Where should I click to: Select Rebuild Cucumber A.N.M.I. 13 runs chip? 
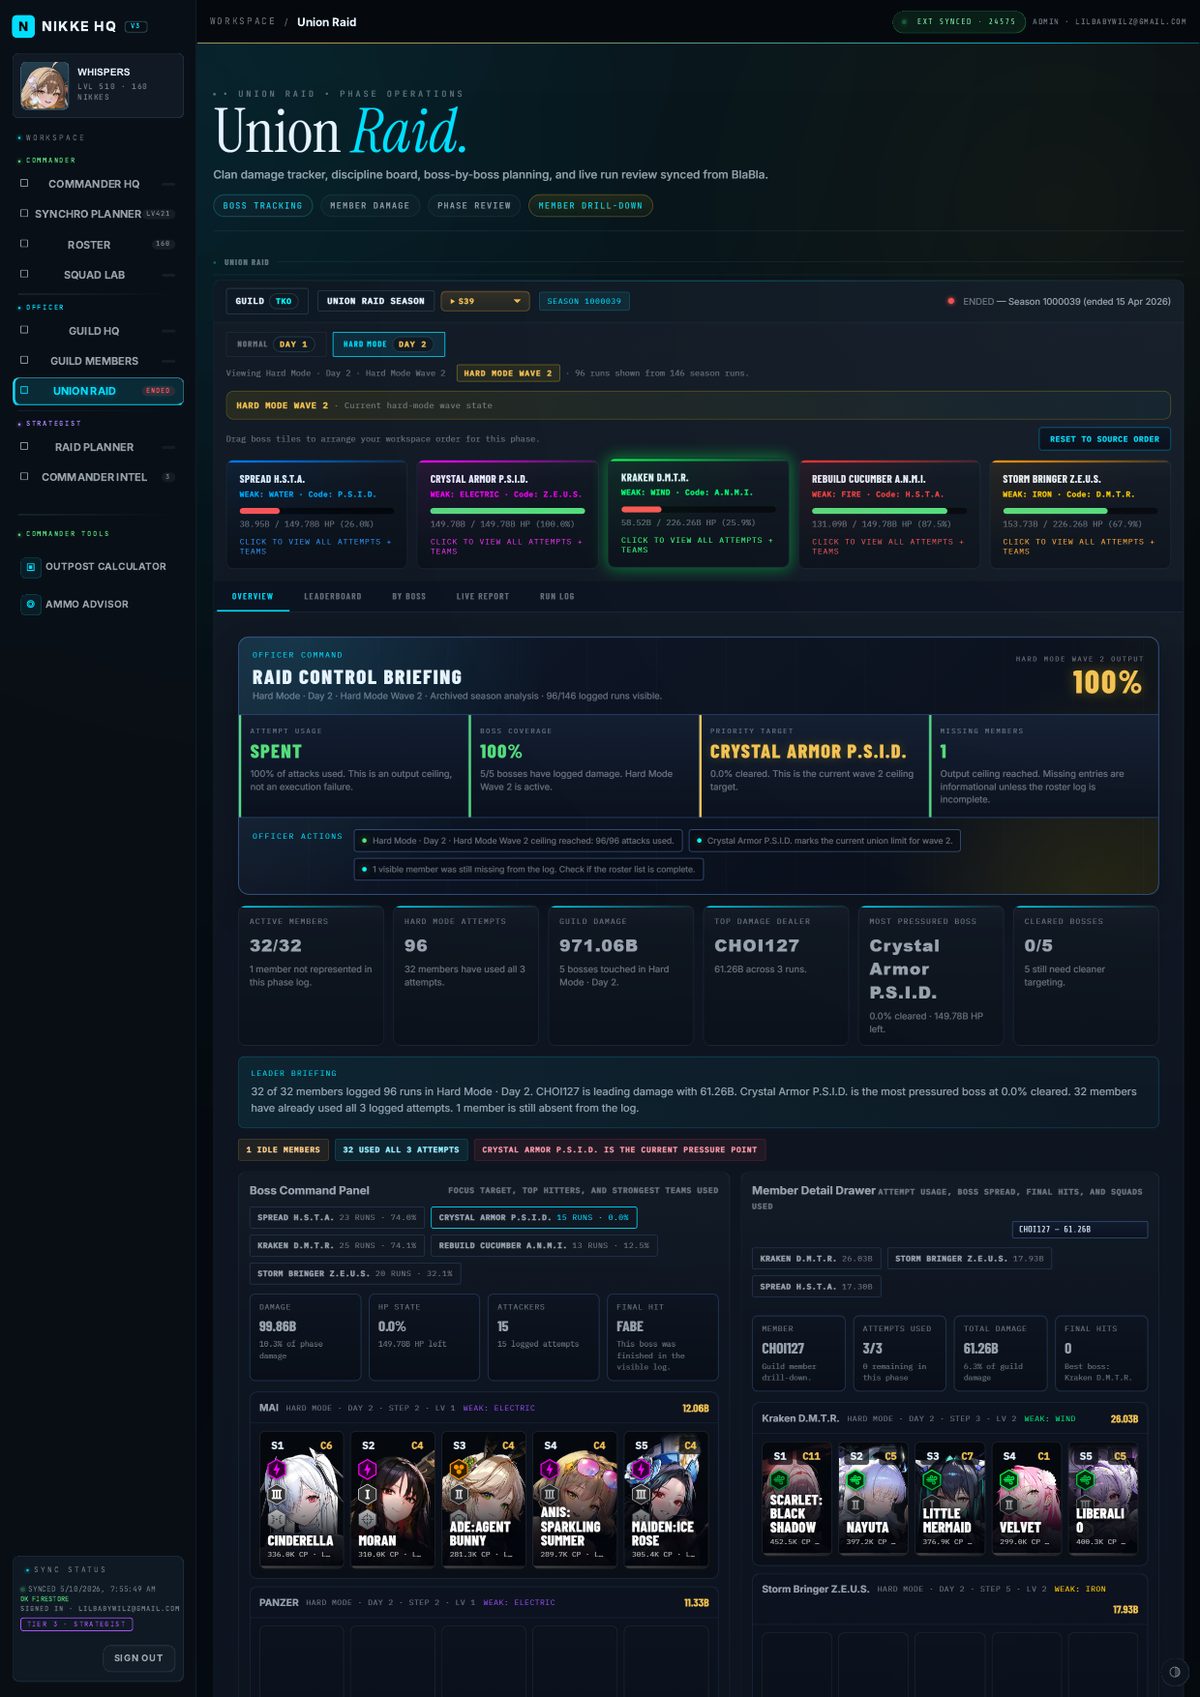pyautogui.click(x=543, y=1245)
